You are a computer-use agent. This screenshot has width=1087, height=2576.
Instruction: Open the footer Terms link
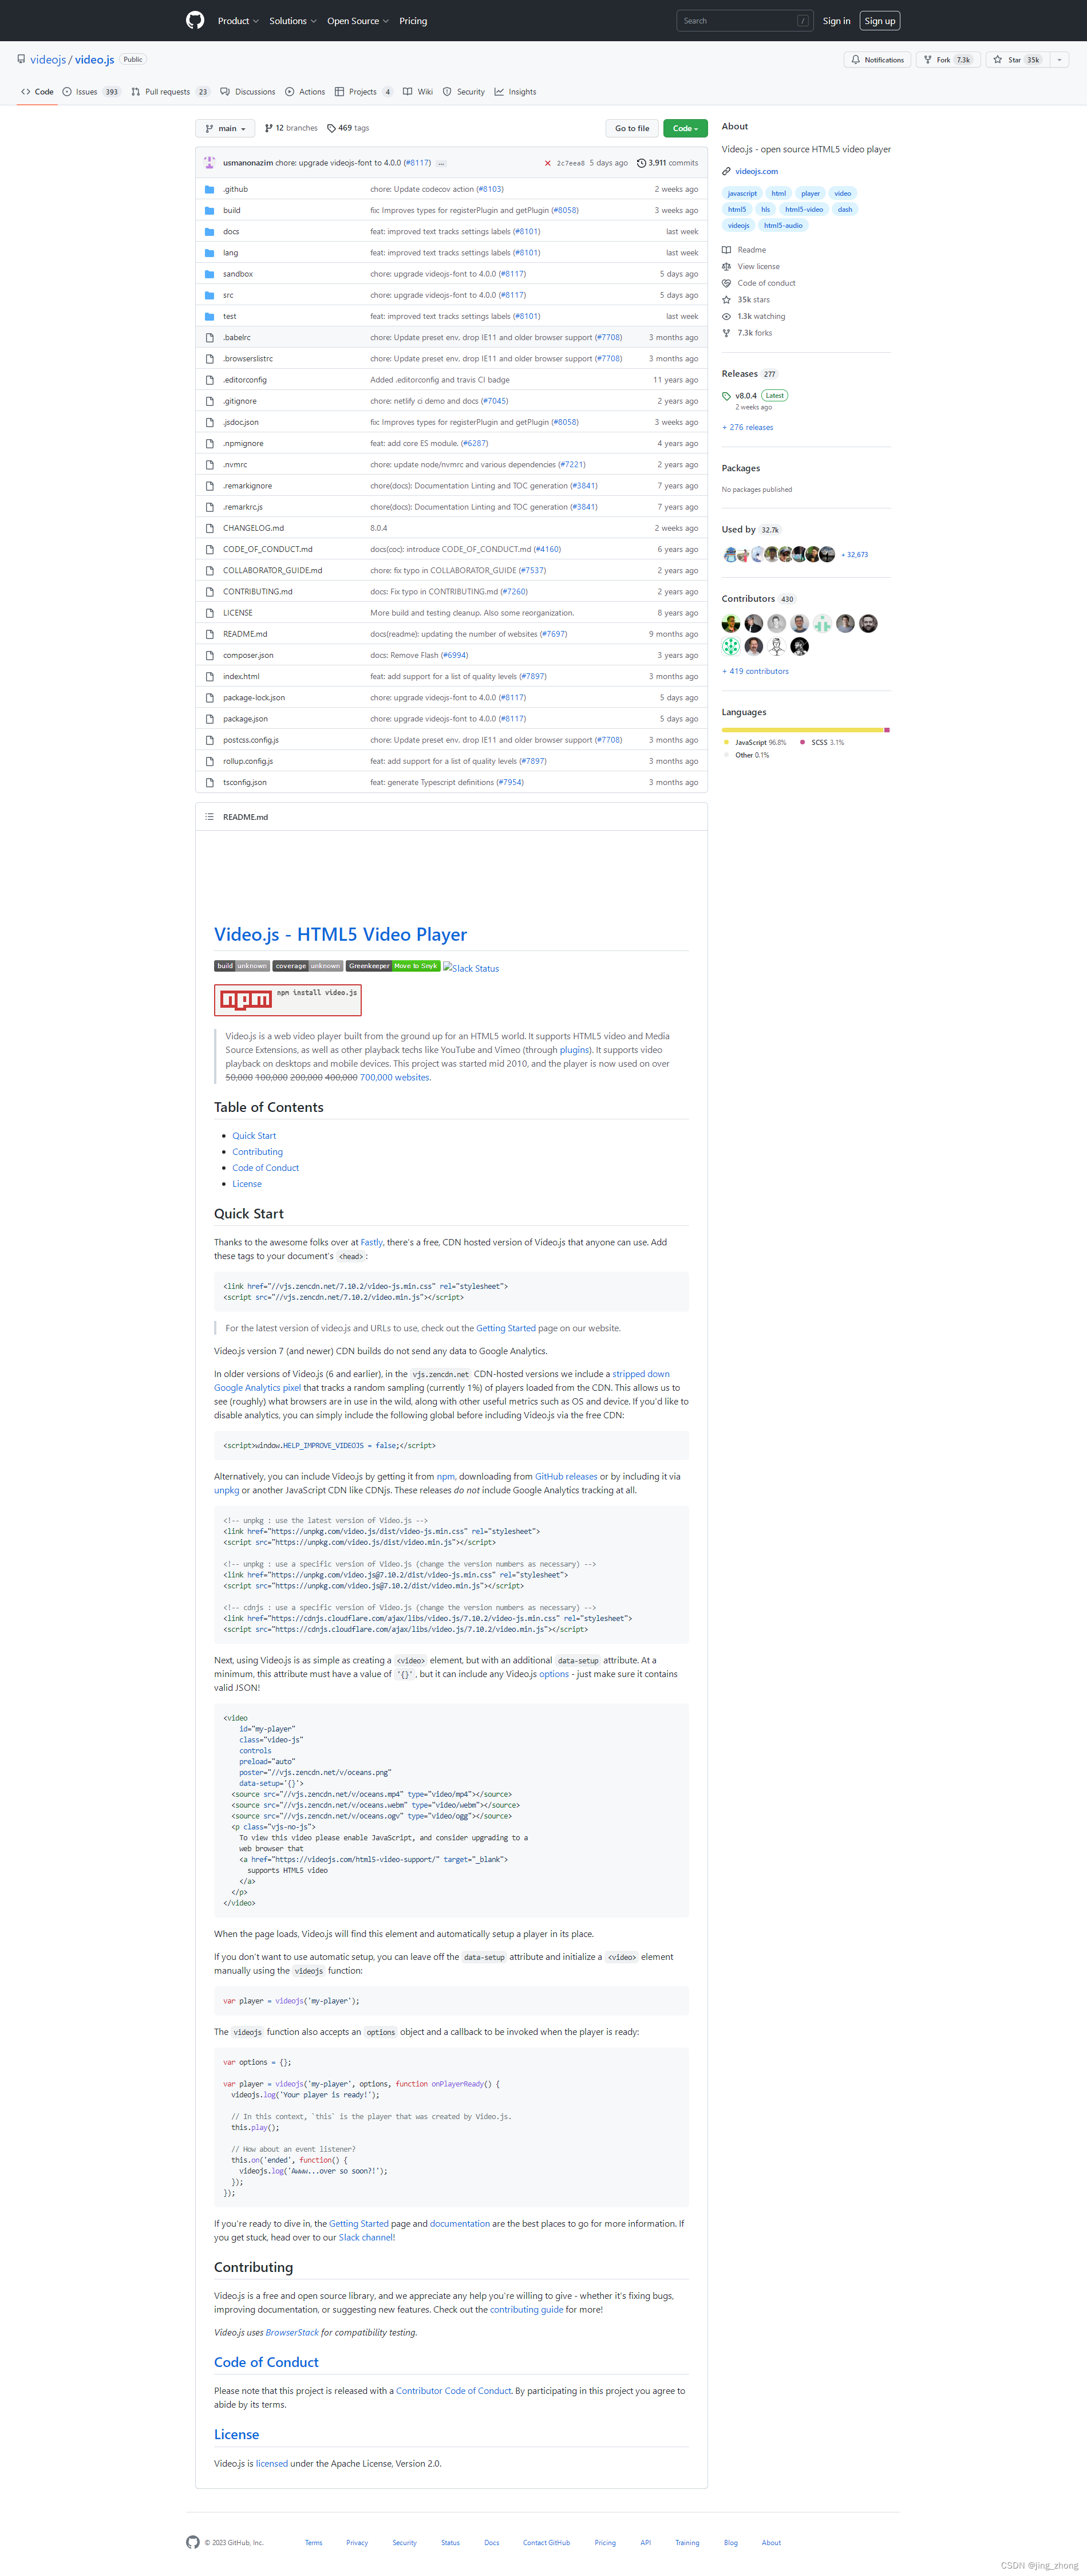pyautogui.click(x=314, y=2543)
